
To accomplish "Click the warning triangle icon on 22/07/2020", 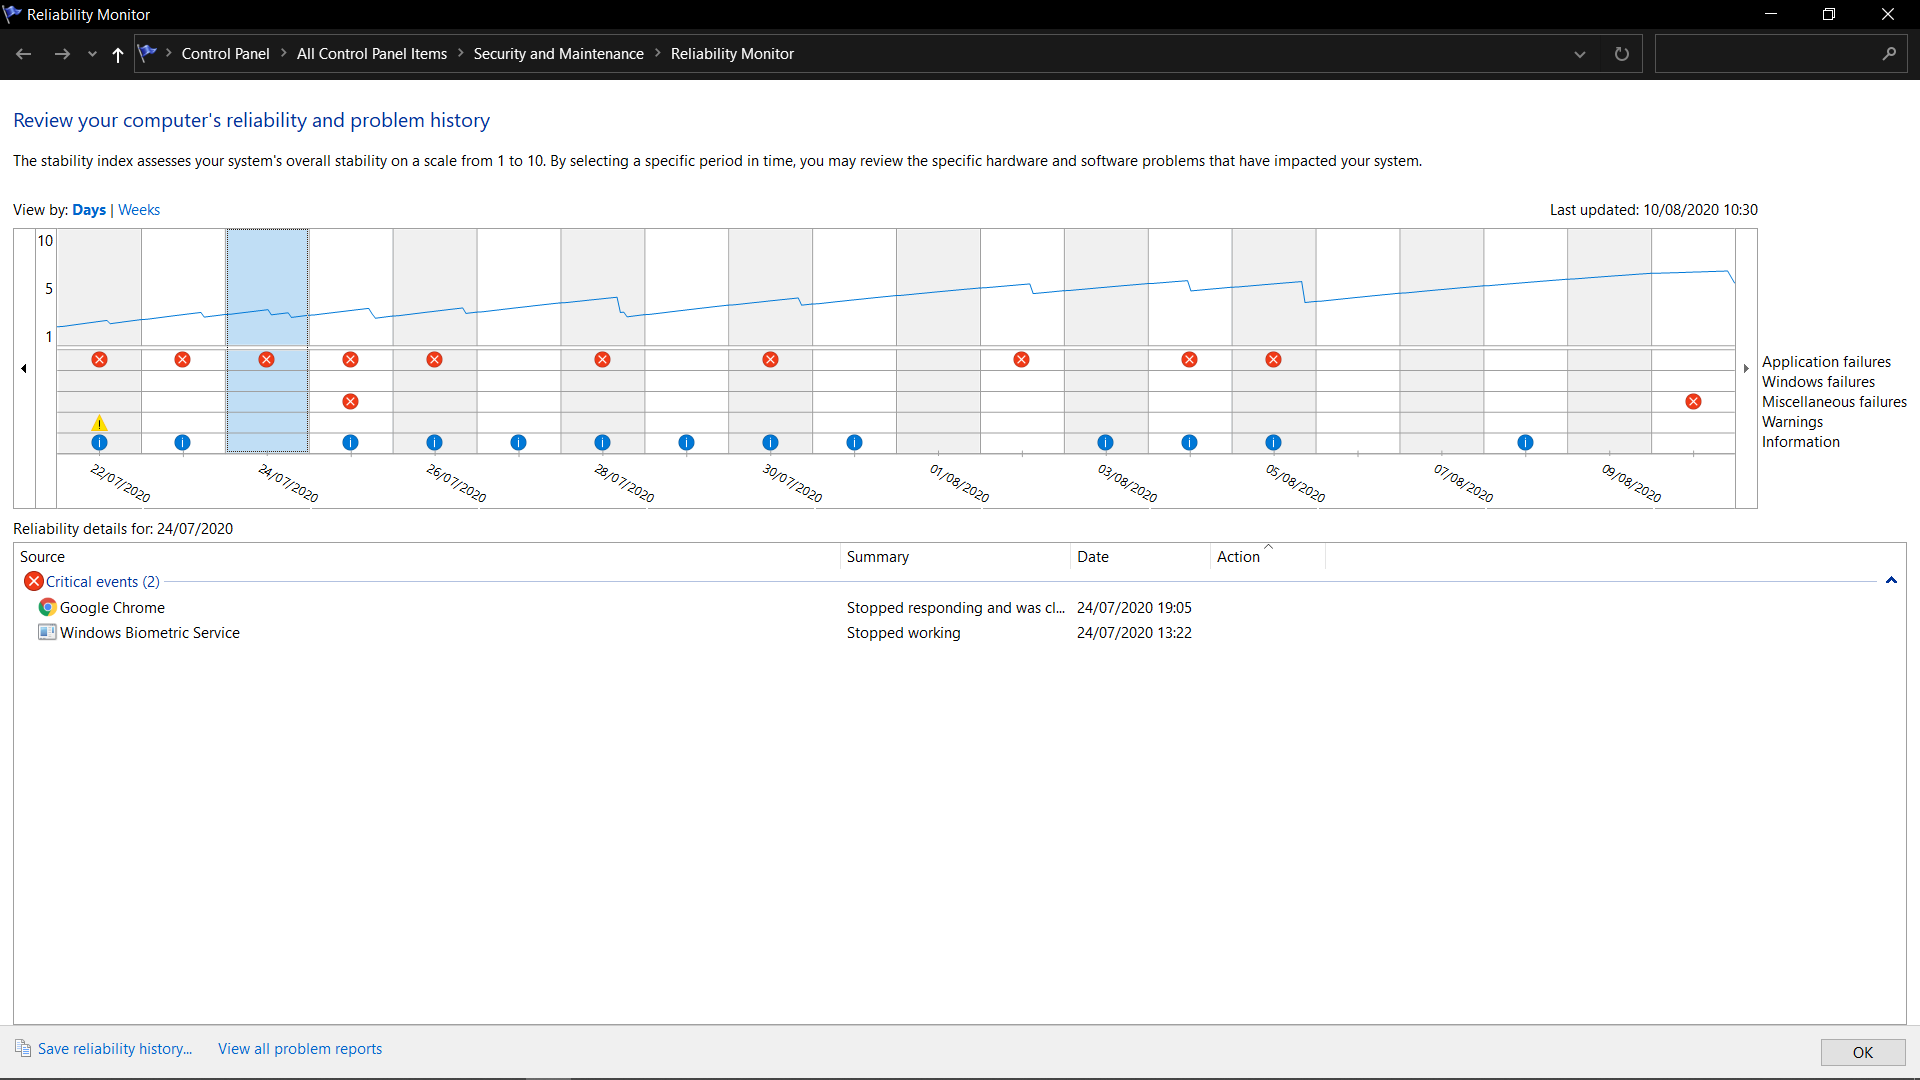I will tap(99, 423).
